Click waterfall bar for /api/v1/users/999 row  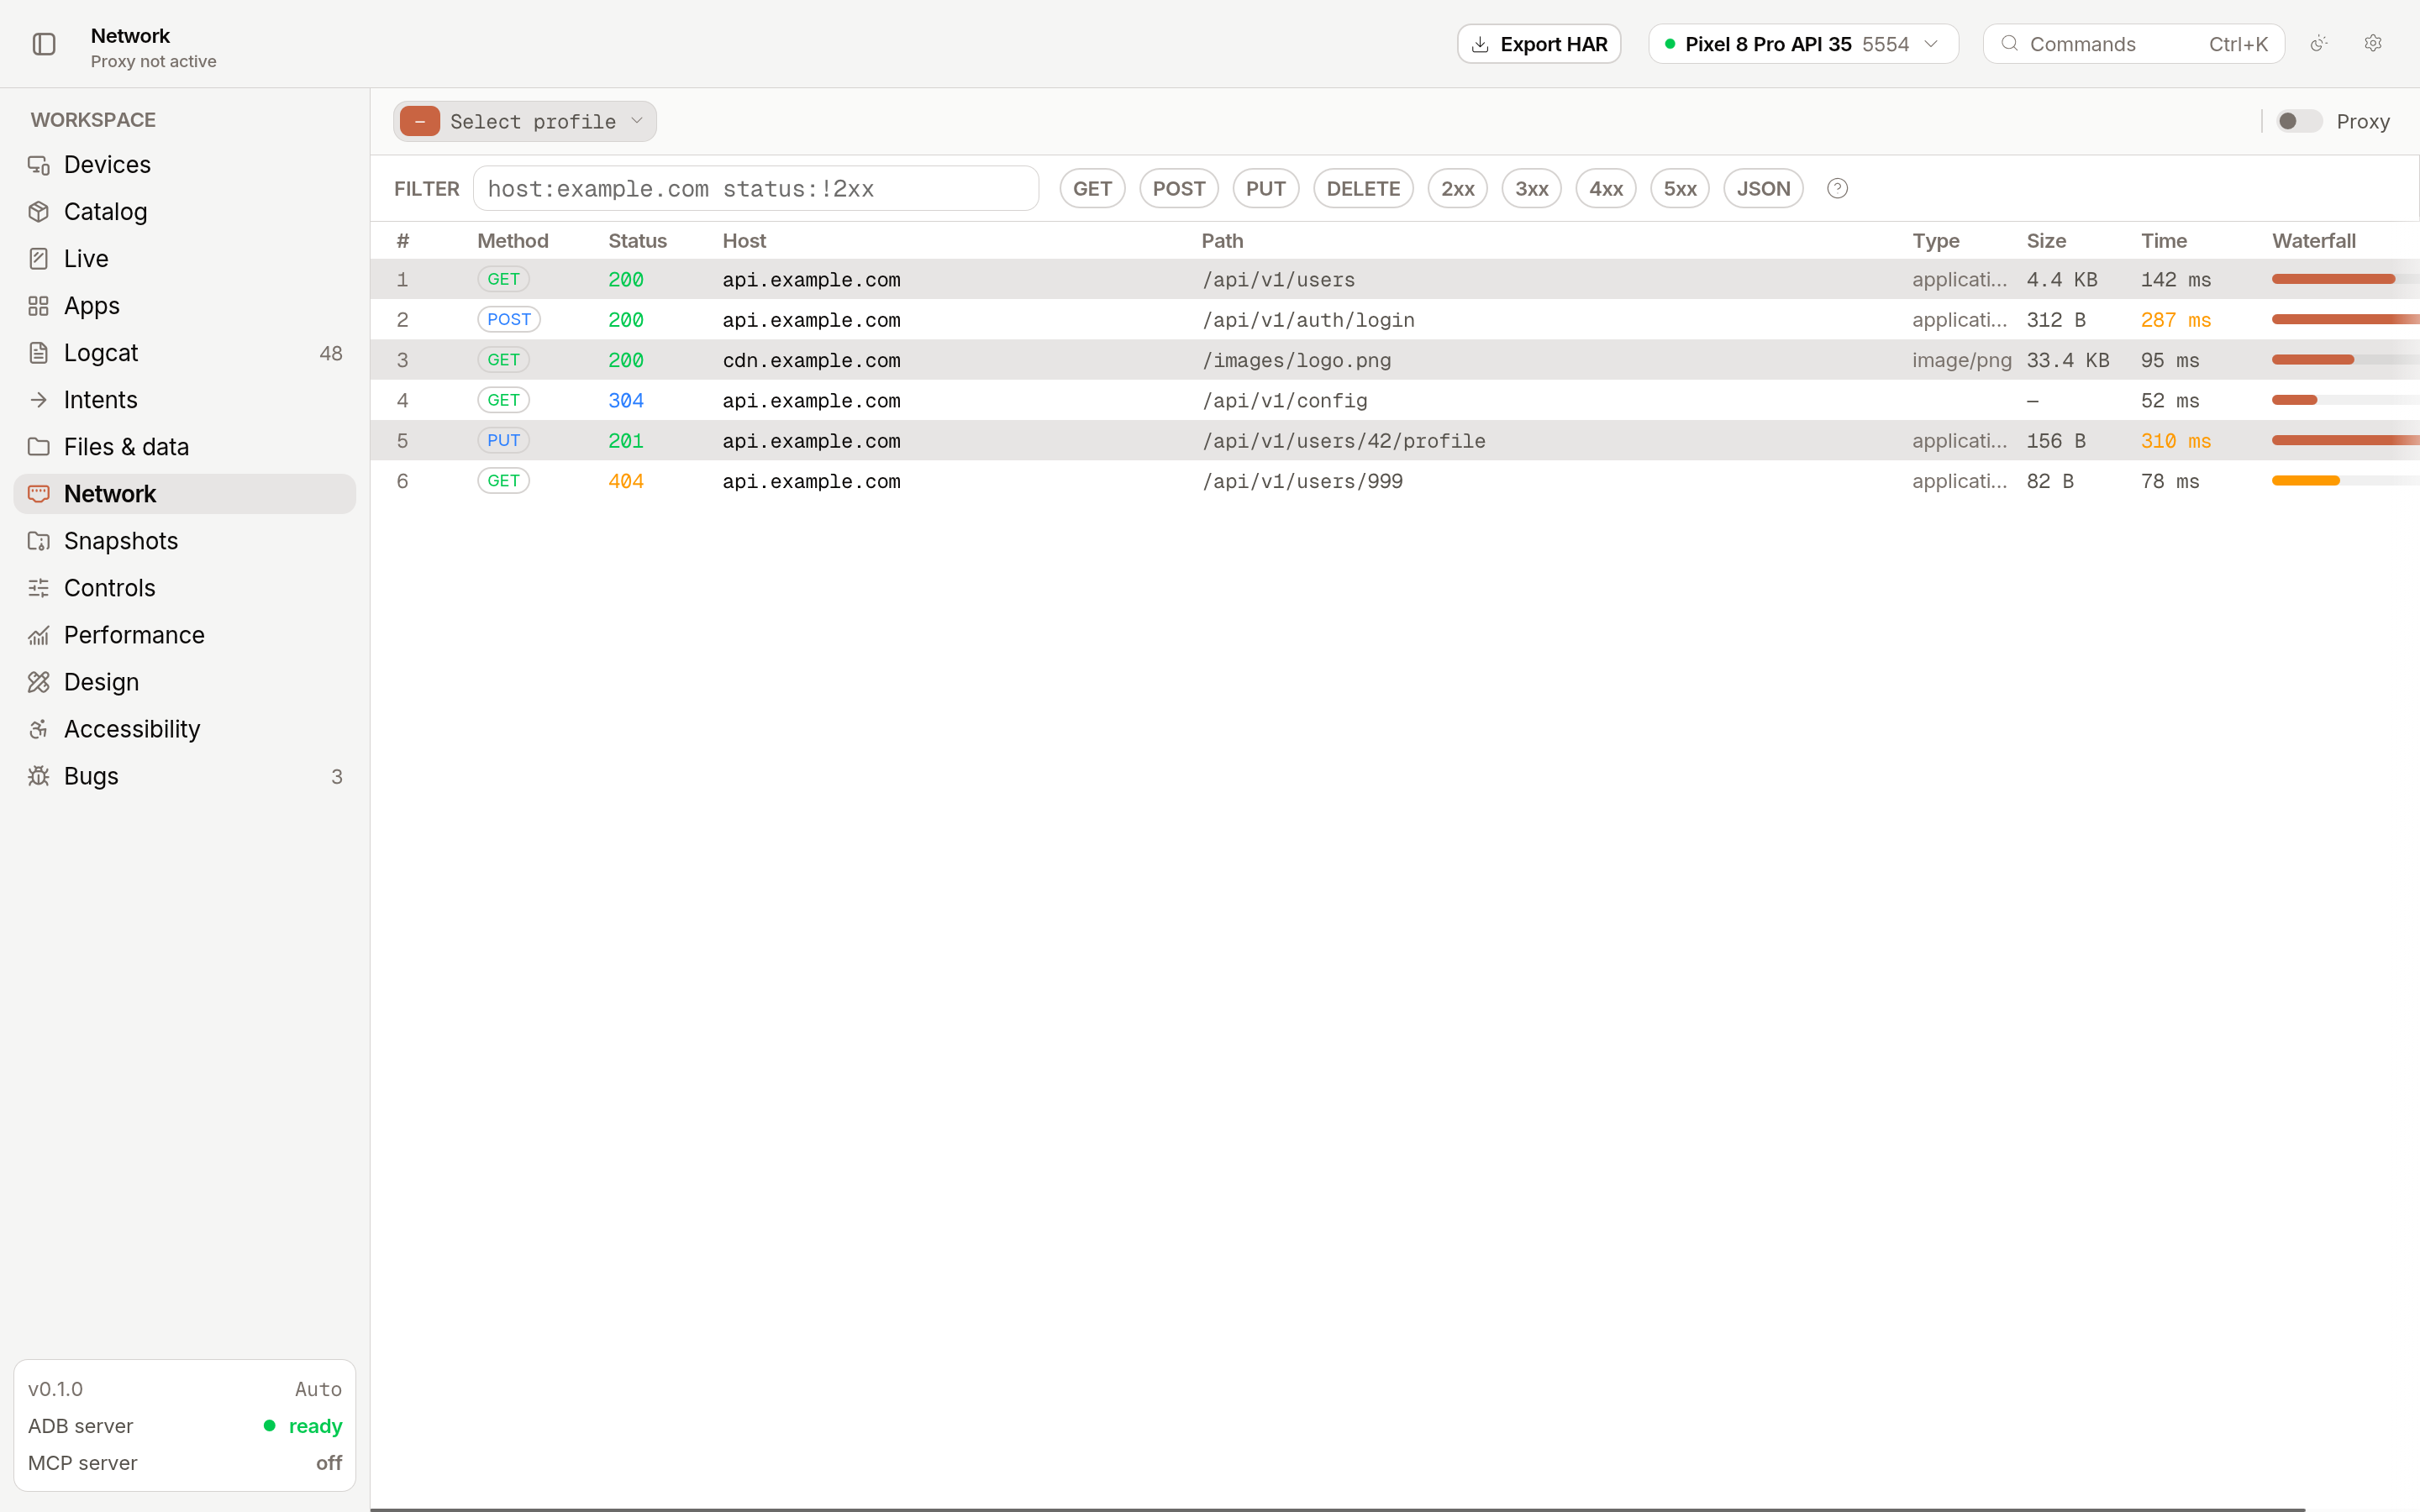click(2305, 481)
